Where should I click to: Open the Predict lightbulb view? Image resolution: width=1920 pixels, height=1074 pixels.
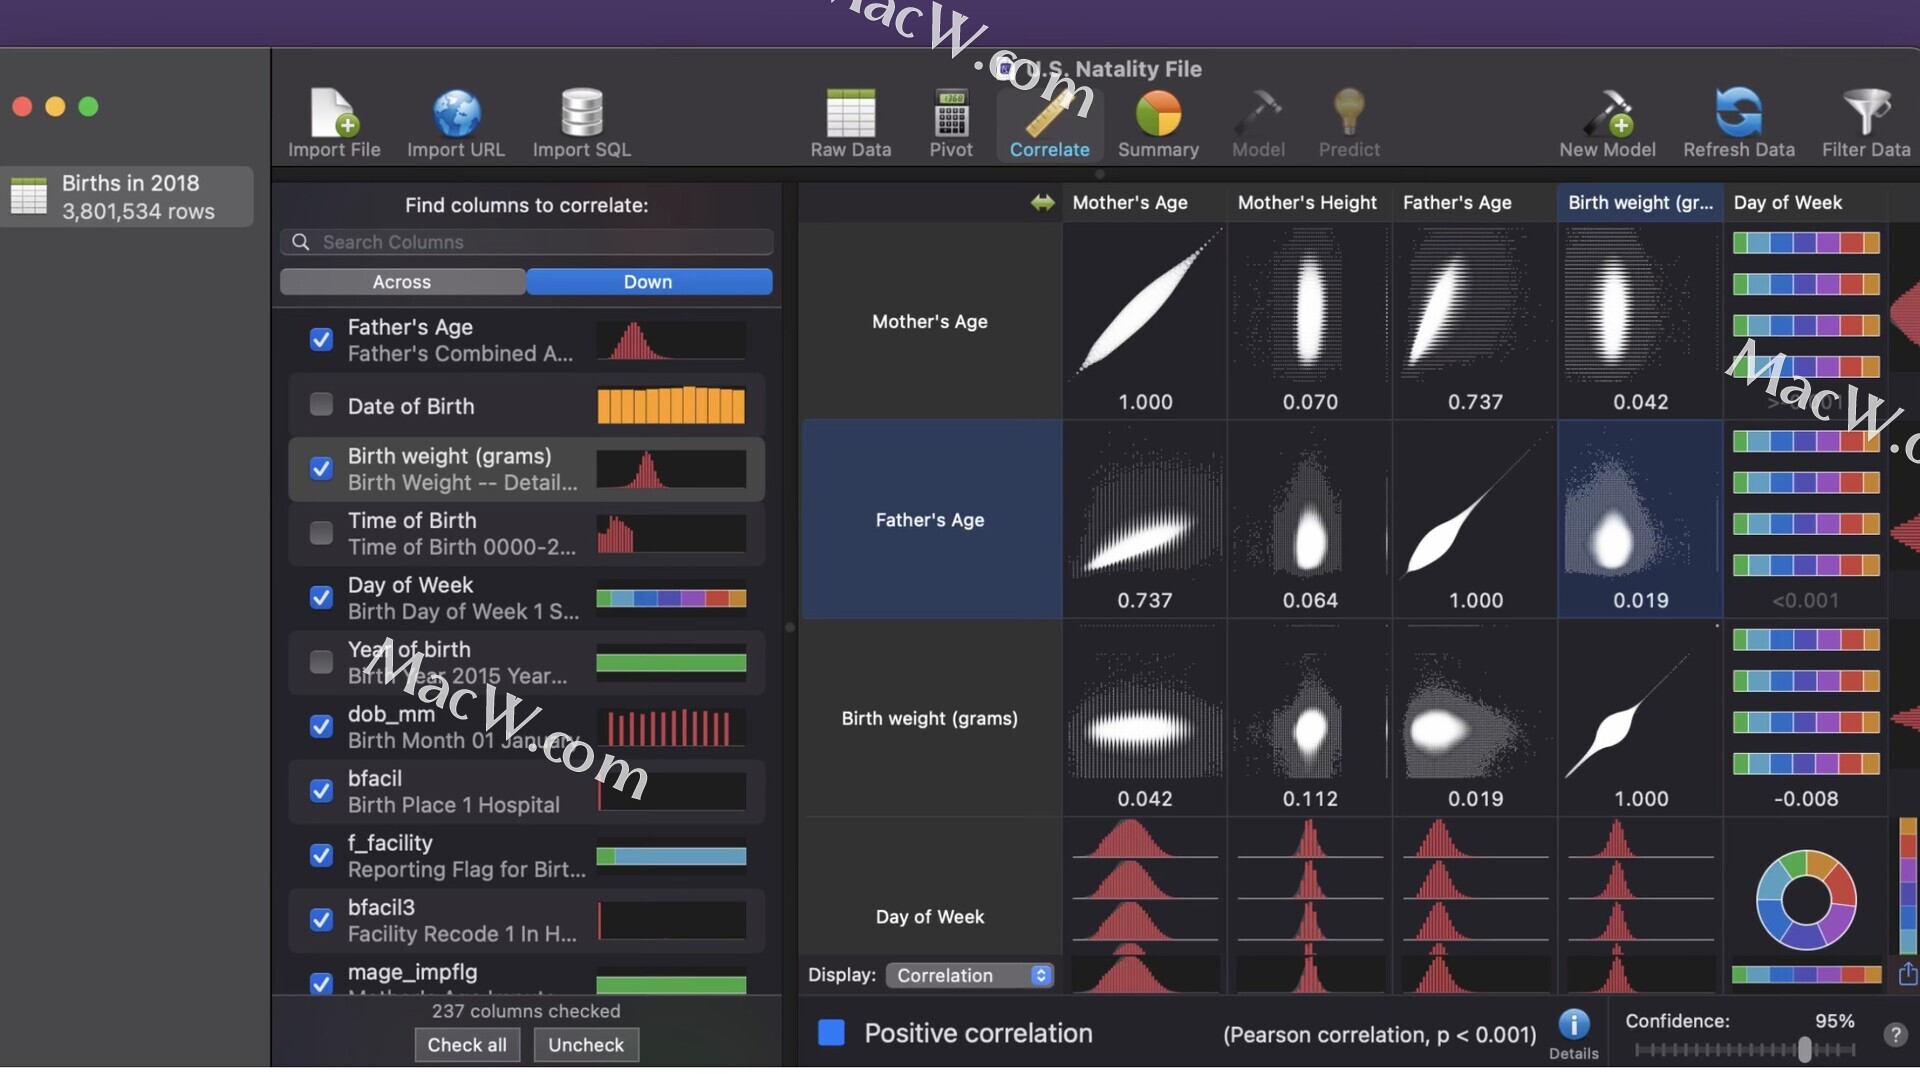pyautogui.click(x=1349, y=124)
